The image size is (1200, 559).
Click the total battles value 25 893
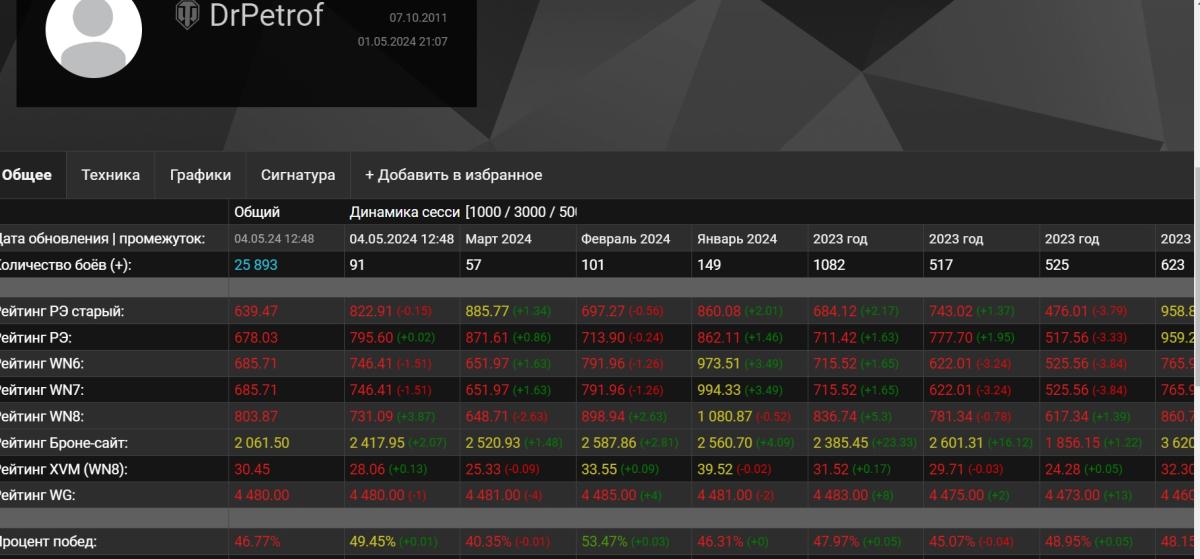[256, 265]
